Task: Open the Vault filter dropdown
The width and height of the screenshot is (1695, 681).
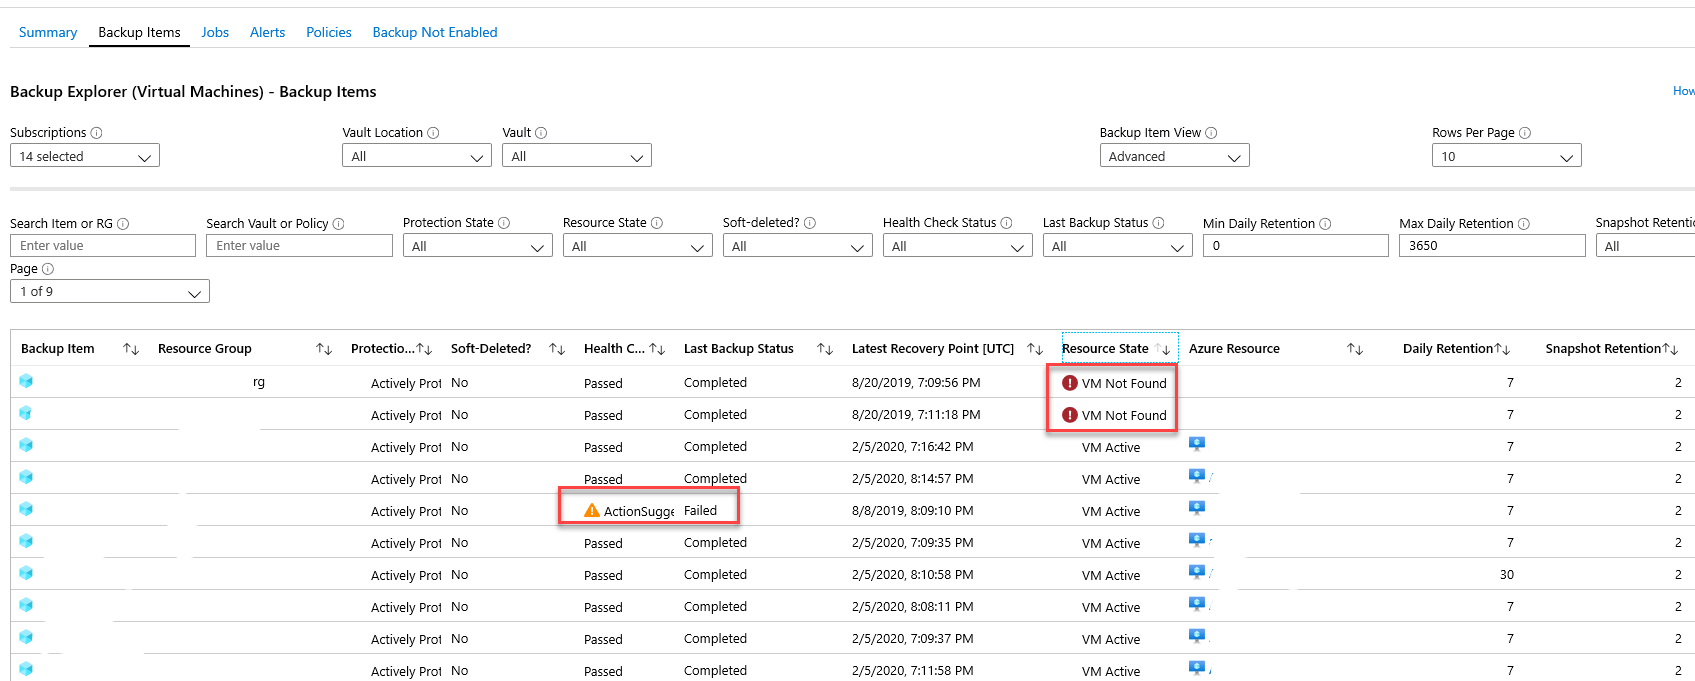Action: pos(577,156)
